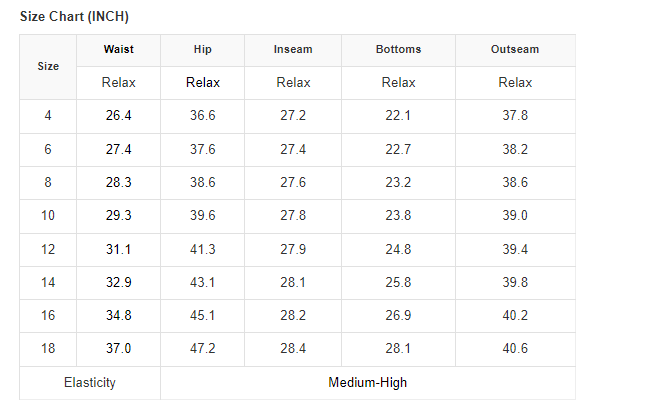
Task: Select bottoms value 22.7
Action: (398, 149)
